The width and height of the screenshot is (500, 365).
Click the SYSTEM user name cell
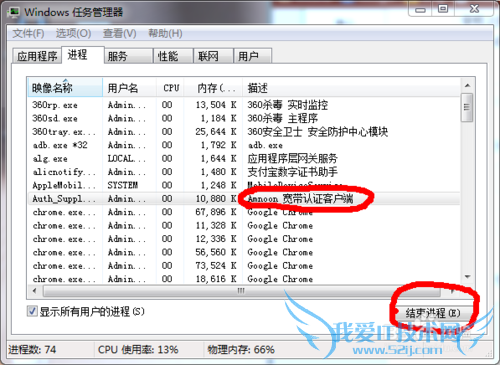pos(122,185)
